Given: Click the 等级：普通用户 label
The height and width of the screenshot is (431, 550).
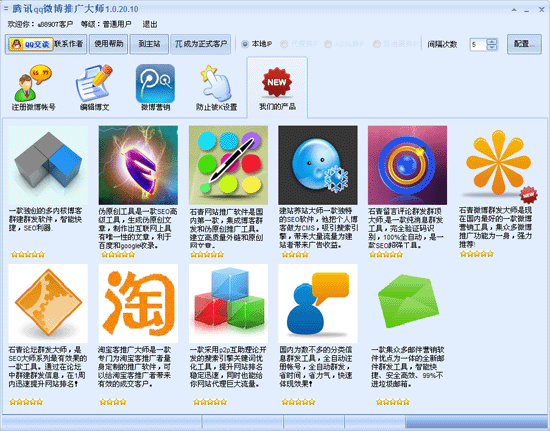Looking at the screenshot, I should click(x=106, y=24).
